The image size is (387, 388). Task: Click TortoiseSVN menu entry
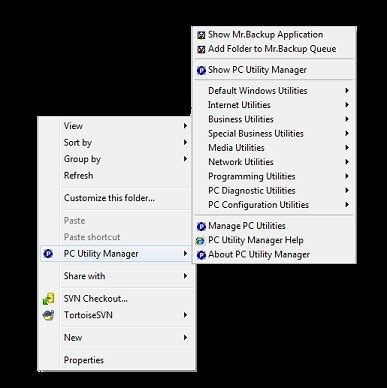coord(116,315)
